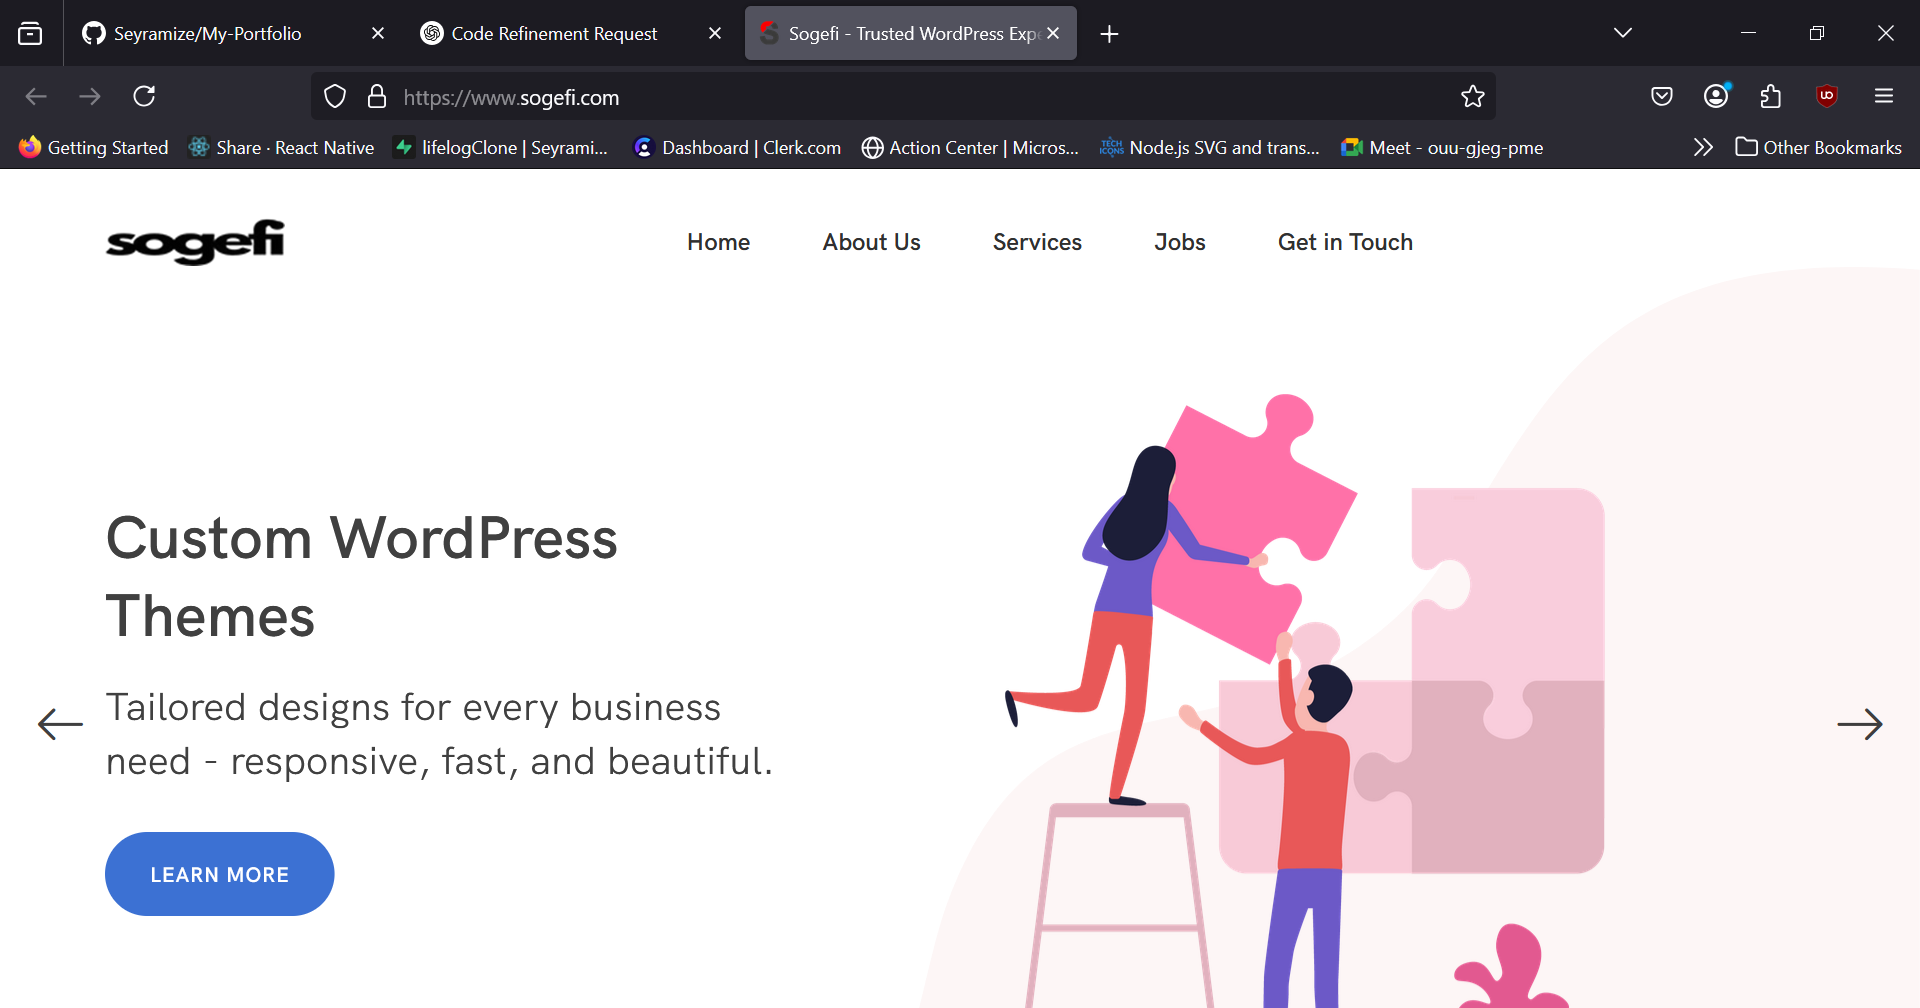Open the uBlock Origin extension icon

tap(1827, 96)
